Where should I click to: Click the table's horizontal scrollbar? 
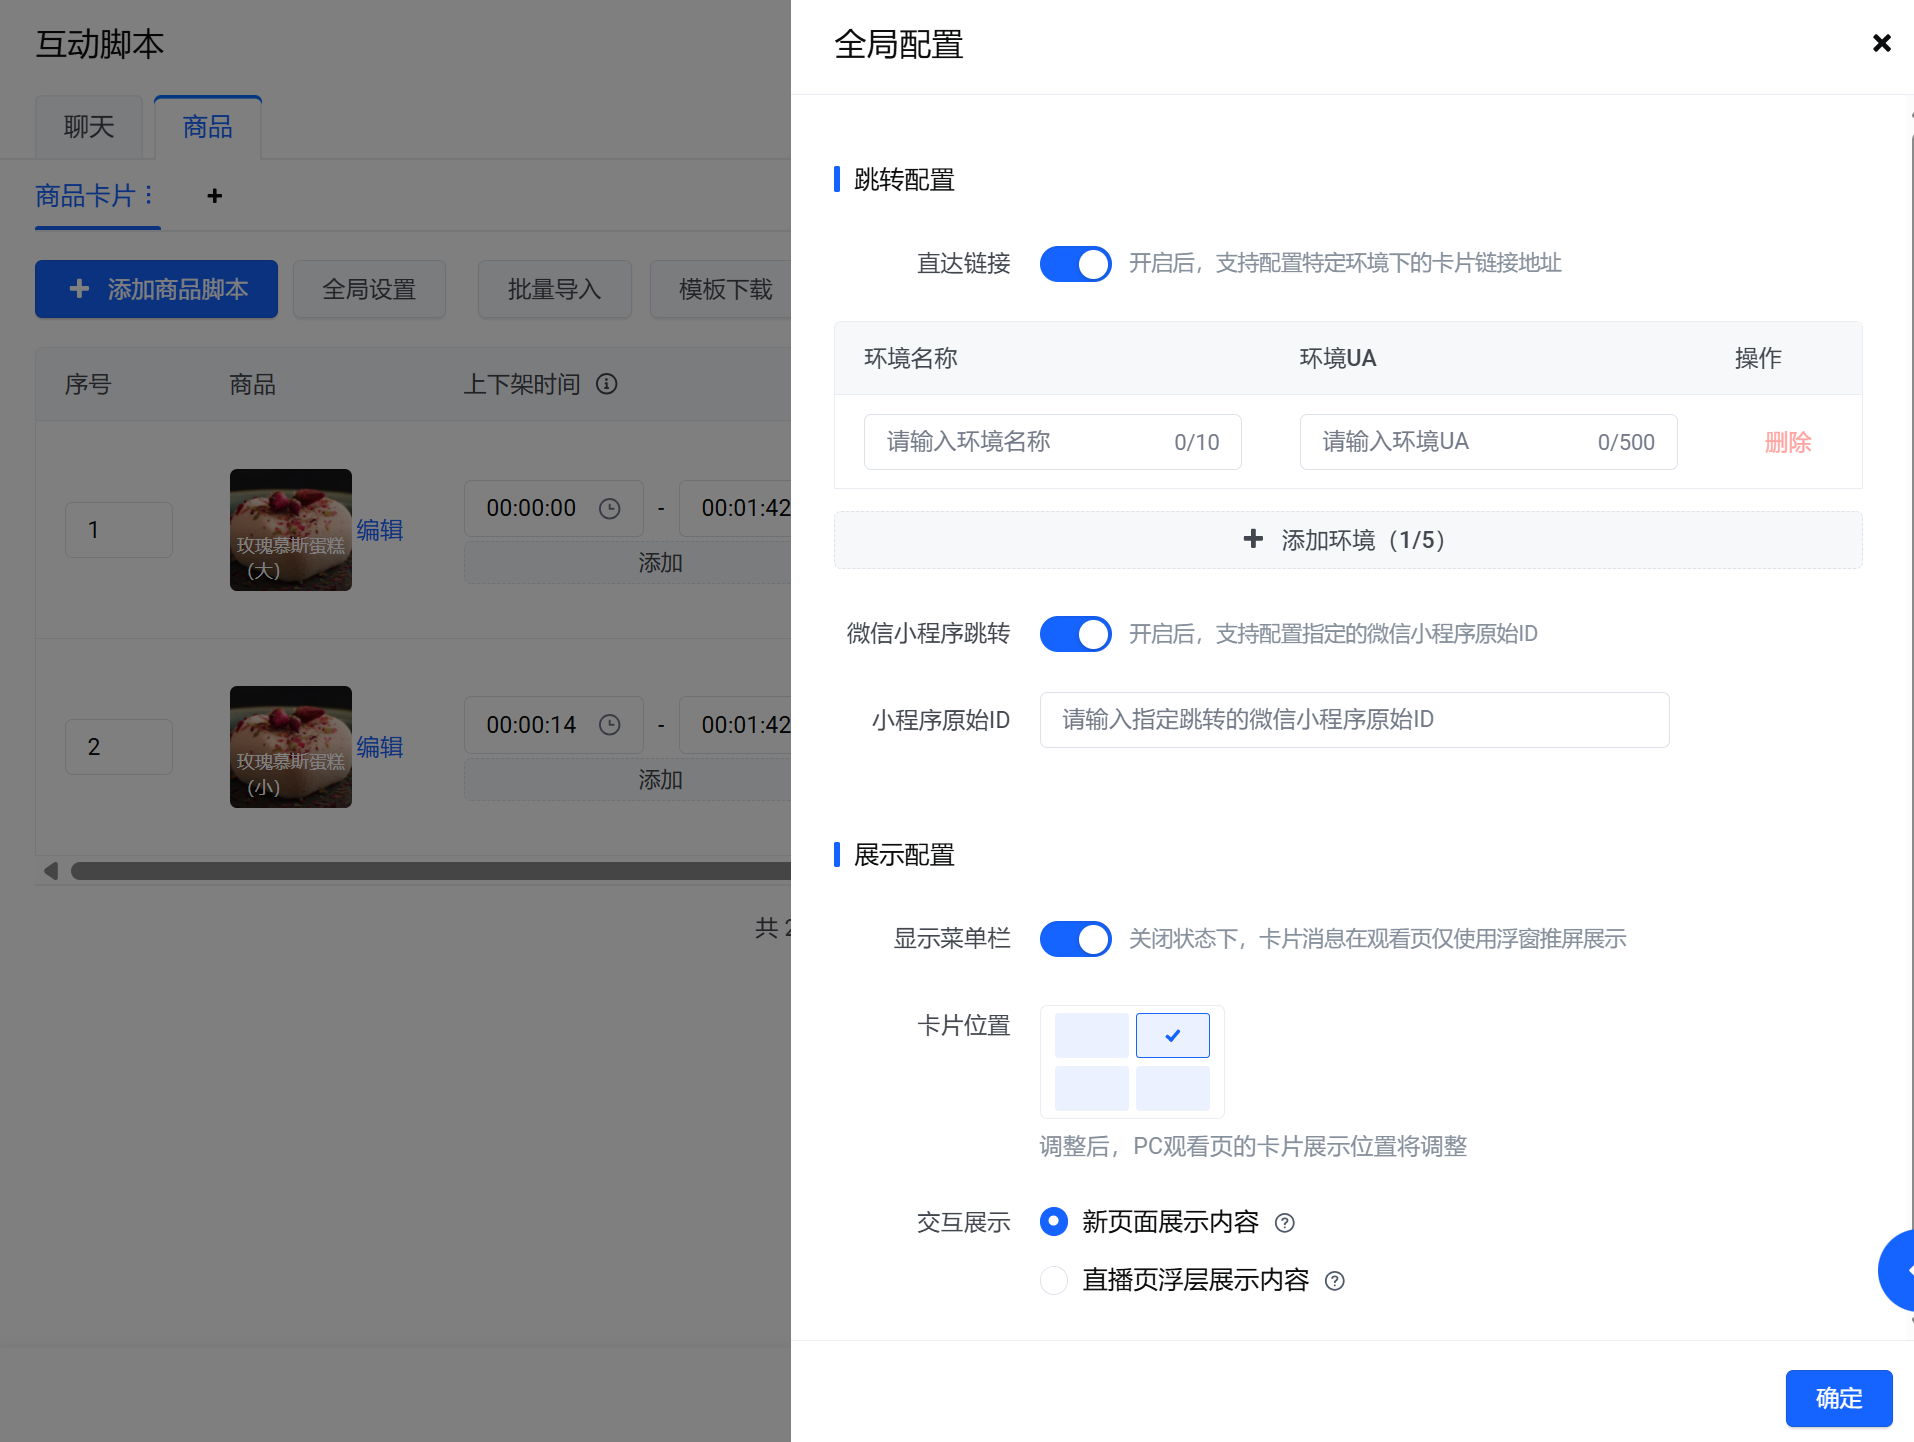point(431,871)
